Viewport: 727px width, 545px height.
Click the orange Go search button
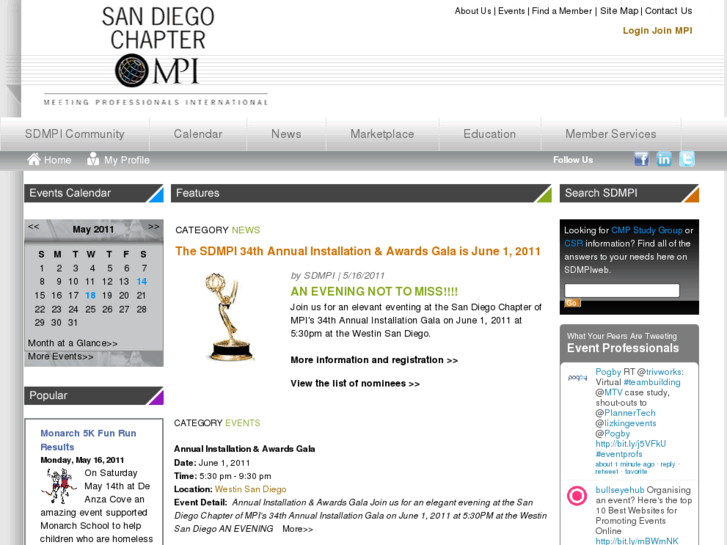pyautogui.click(x=572, y=303)
